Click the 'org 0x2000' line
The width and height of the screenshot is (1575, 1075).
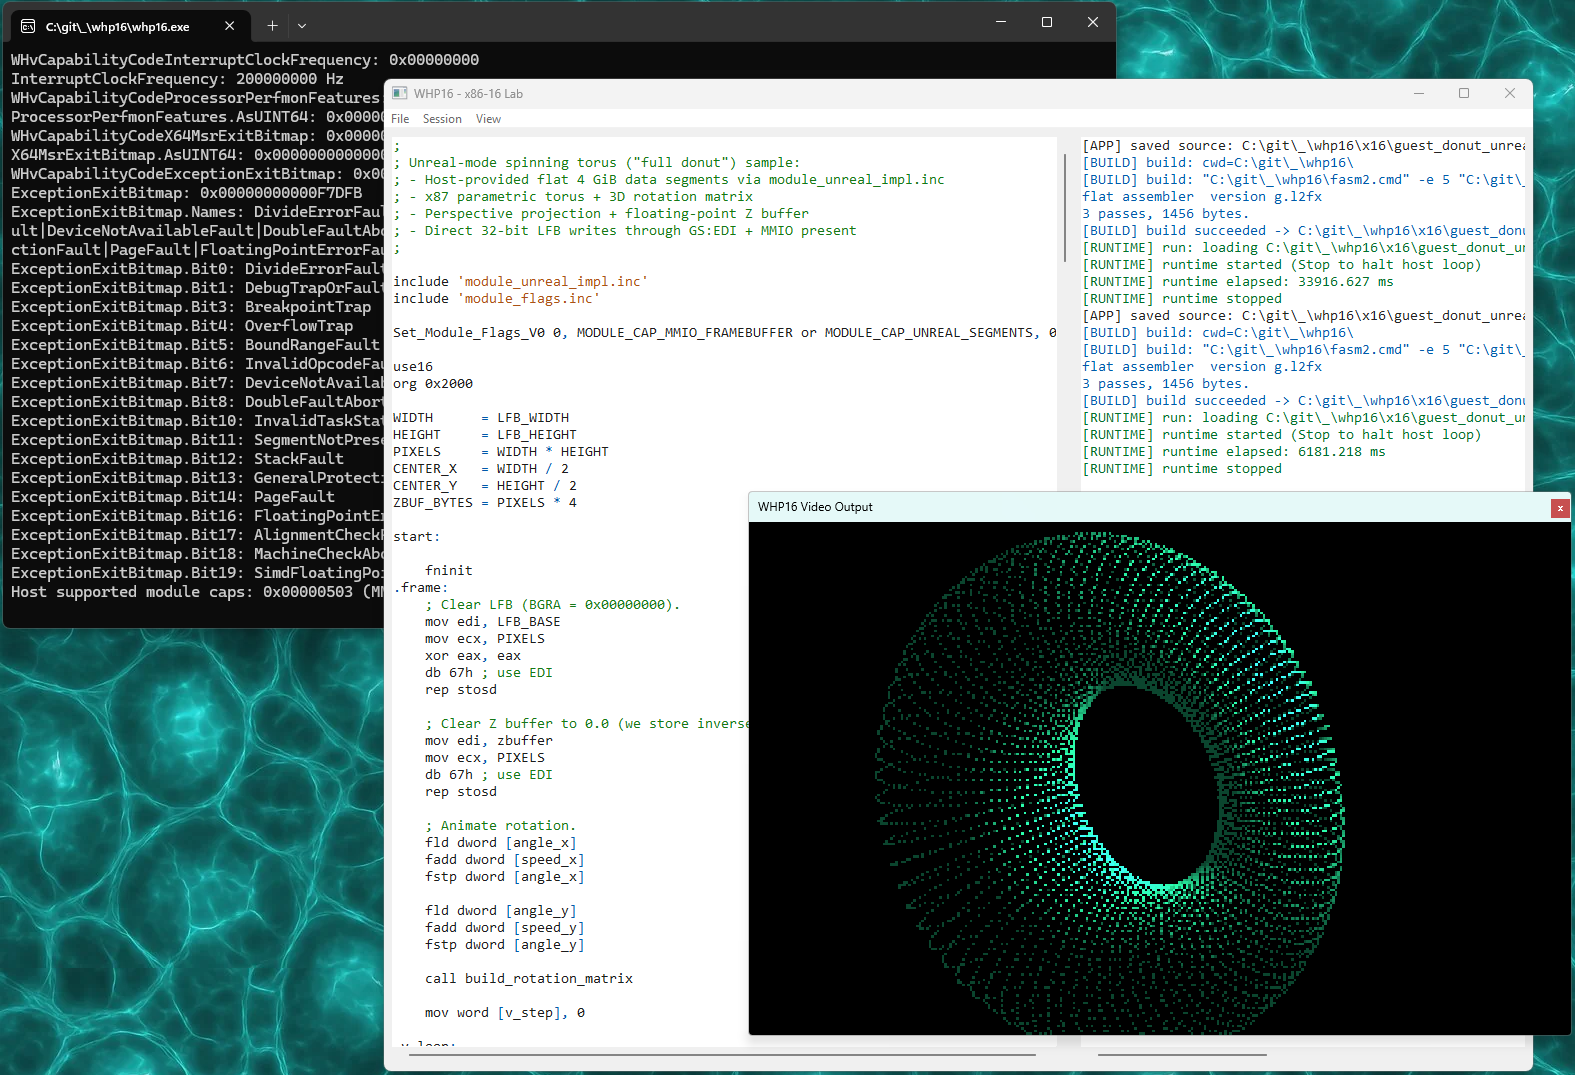tap(433, 384)
